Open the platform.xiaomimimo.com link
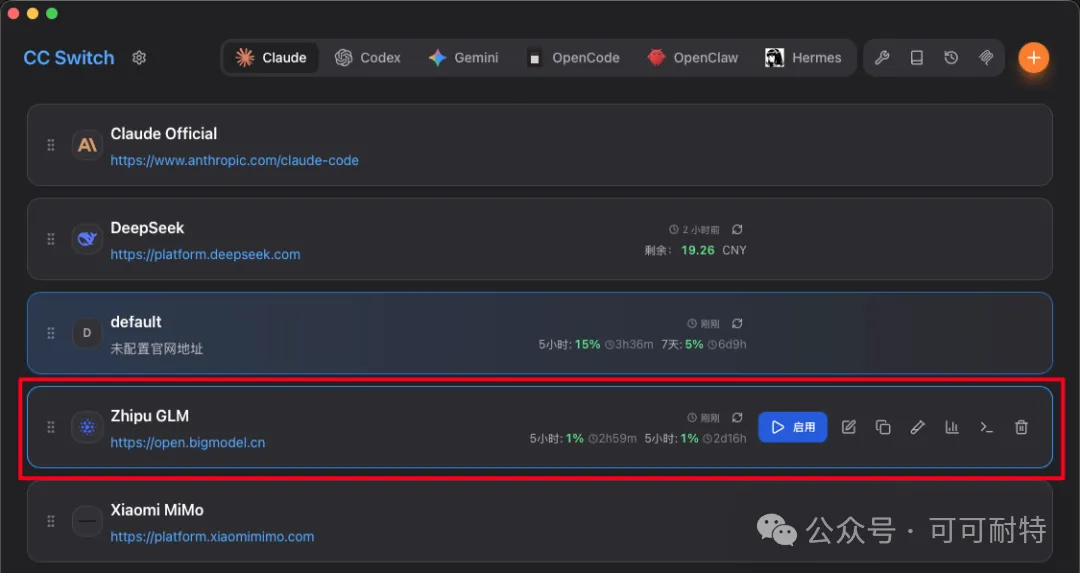The height and width of the screenshot is (573, 1080). [212, 536]
